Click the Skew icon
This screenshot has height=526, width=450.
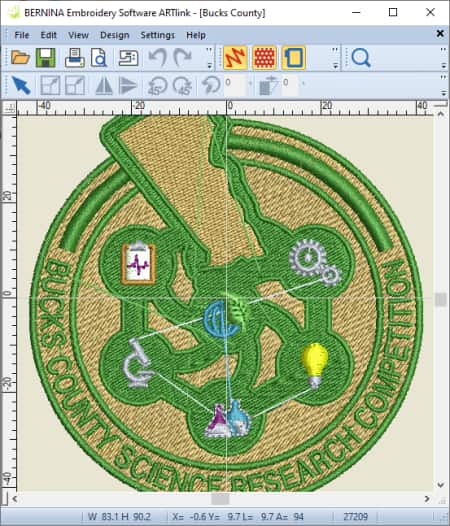tap(268, 85)
